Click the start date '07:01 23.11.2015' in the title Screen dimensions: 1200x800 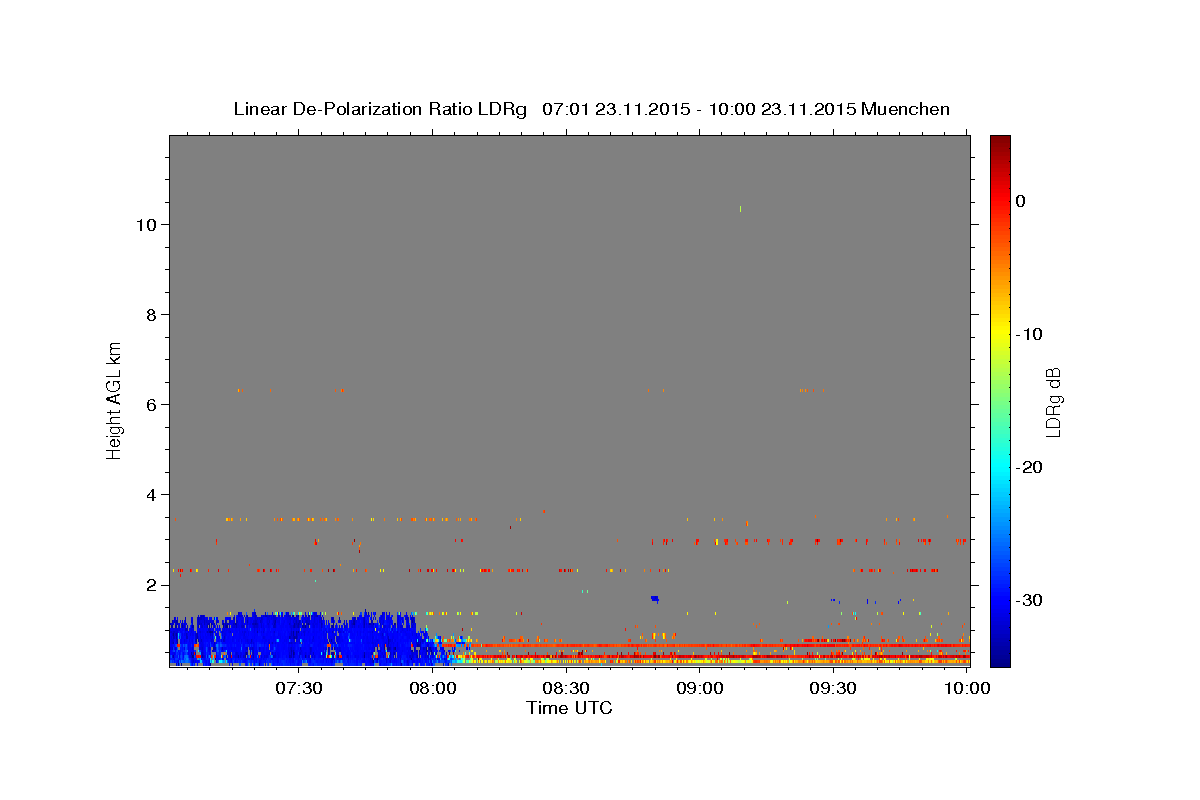[x=615, y=109]
